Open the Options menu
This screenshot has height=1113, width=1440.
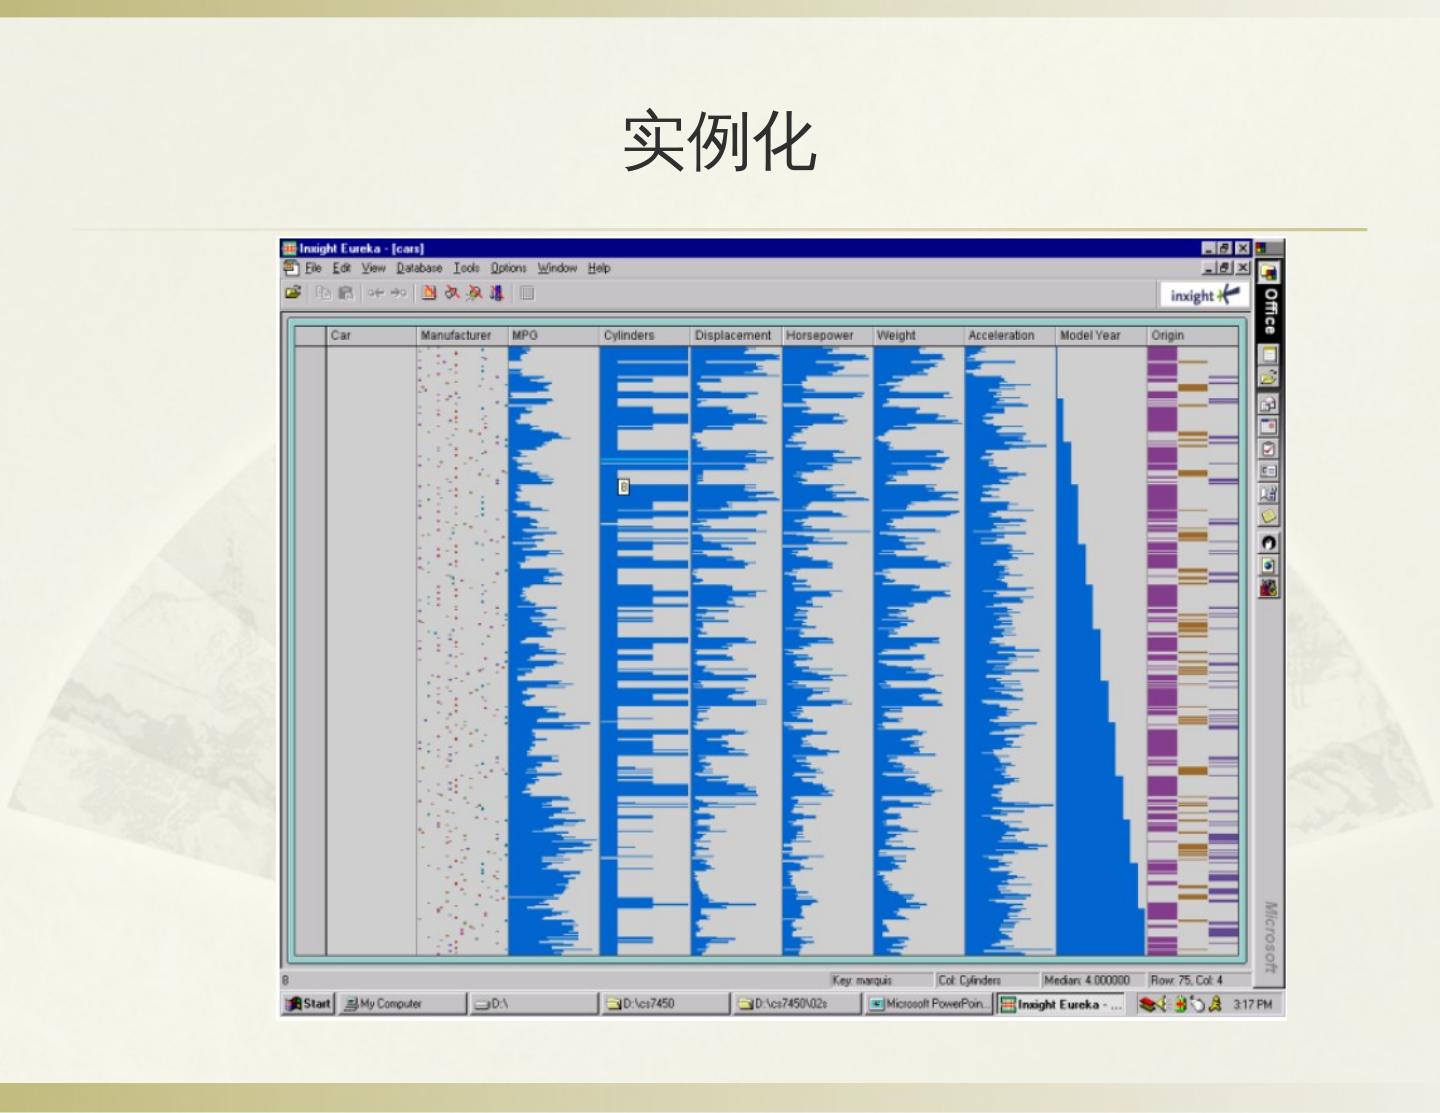click(508, 268)
